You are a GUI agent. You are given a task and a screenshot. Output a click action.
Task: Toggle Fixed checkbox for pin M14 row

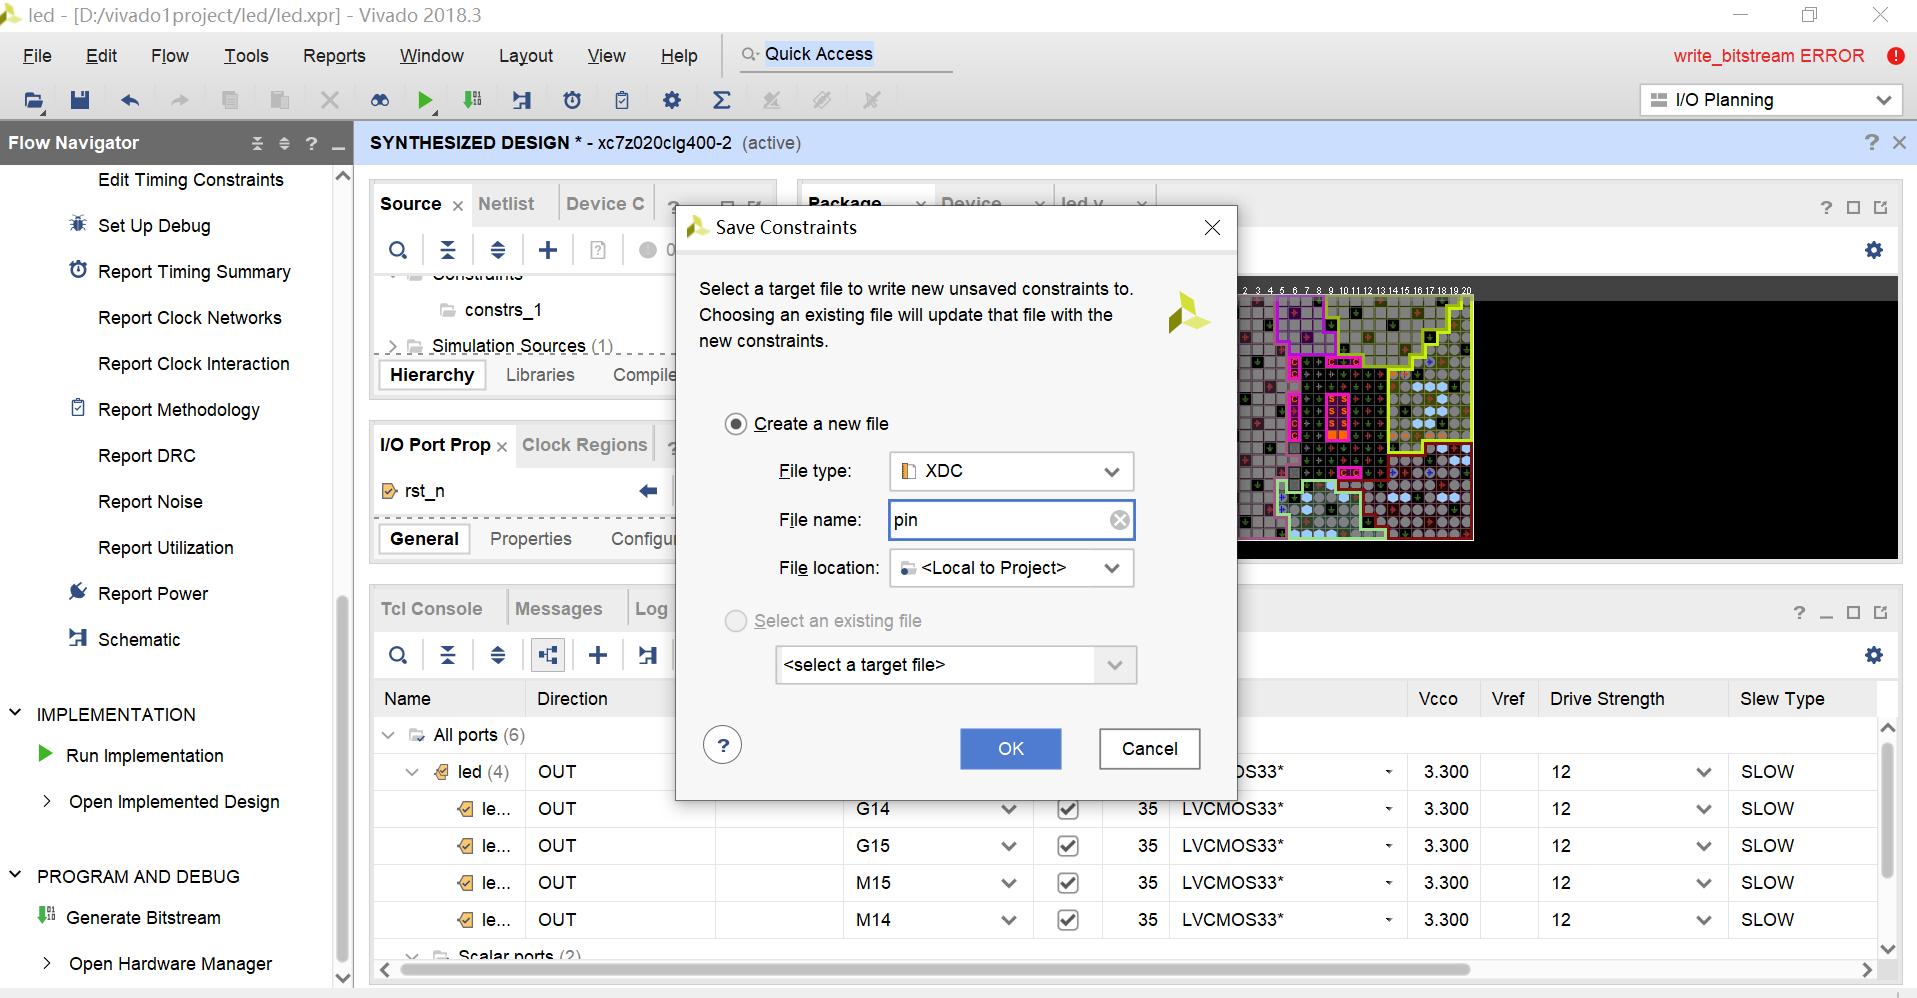(x=1068, y=920)
